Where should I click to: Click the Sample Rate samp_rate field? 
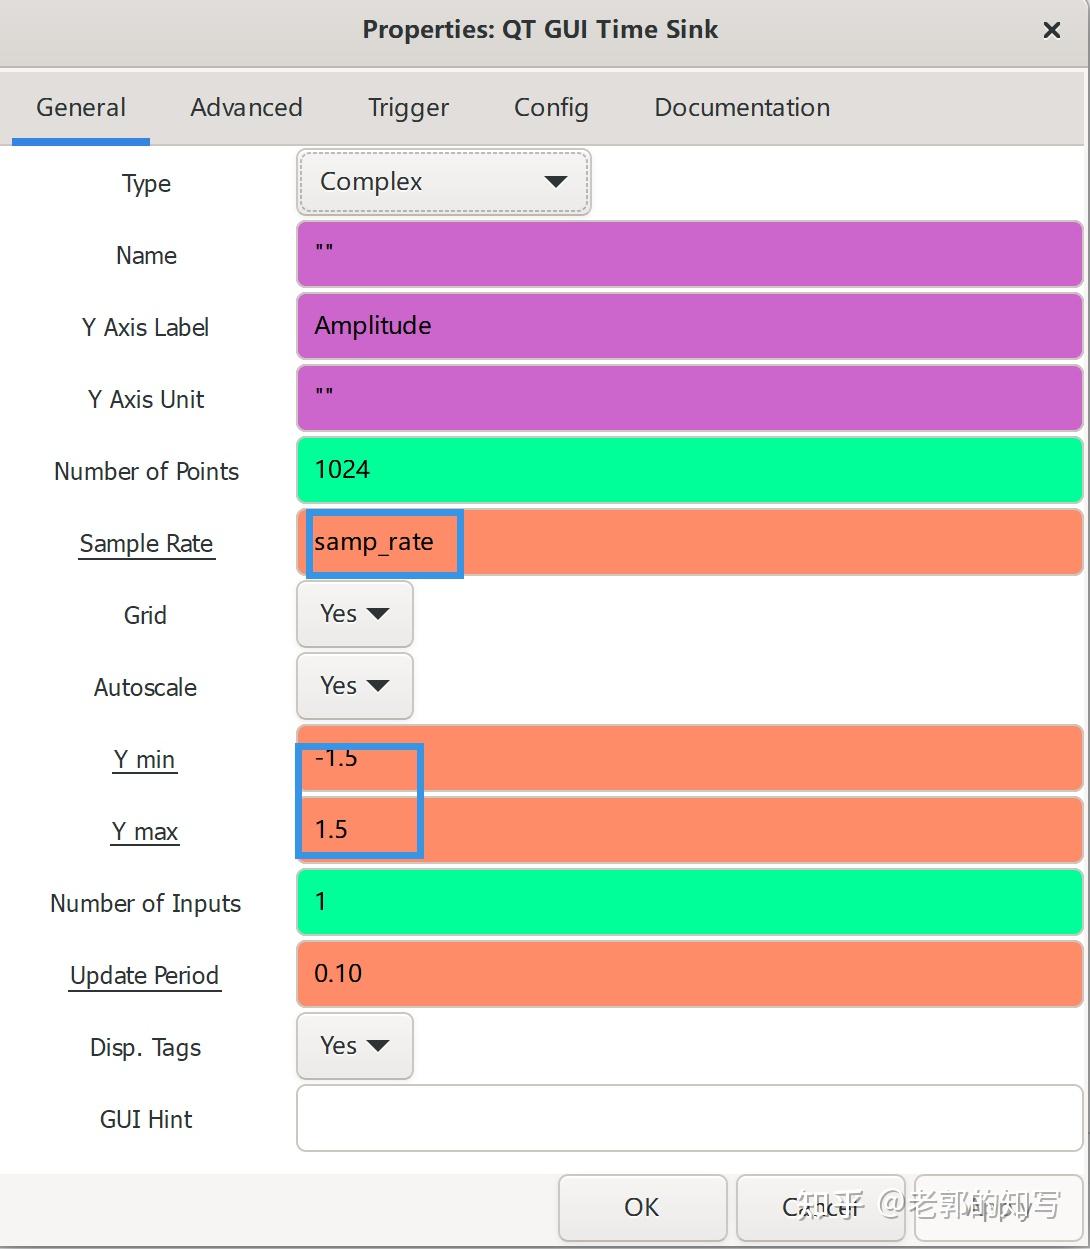click(690, 542)
